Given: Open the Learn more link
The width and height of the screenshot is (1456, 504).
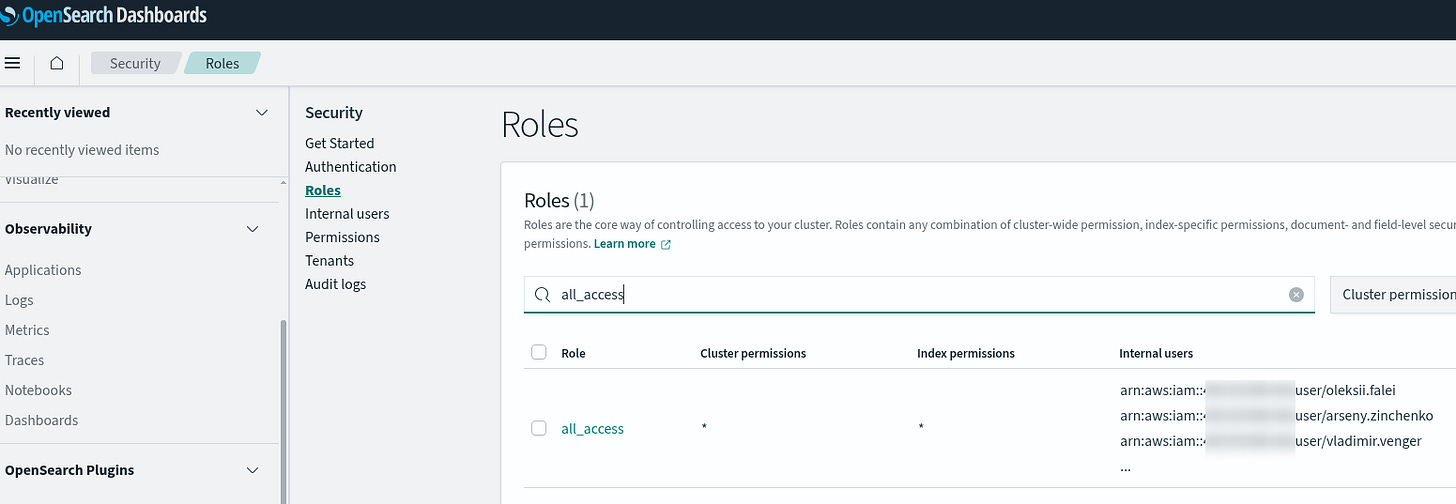Looking at the screenshot, I should click(x=624, y=244).
